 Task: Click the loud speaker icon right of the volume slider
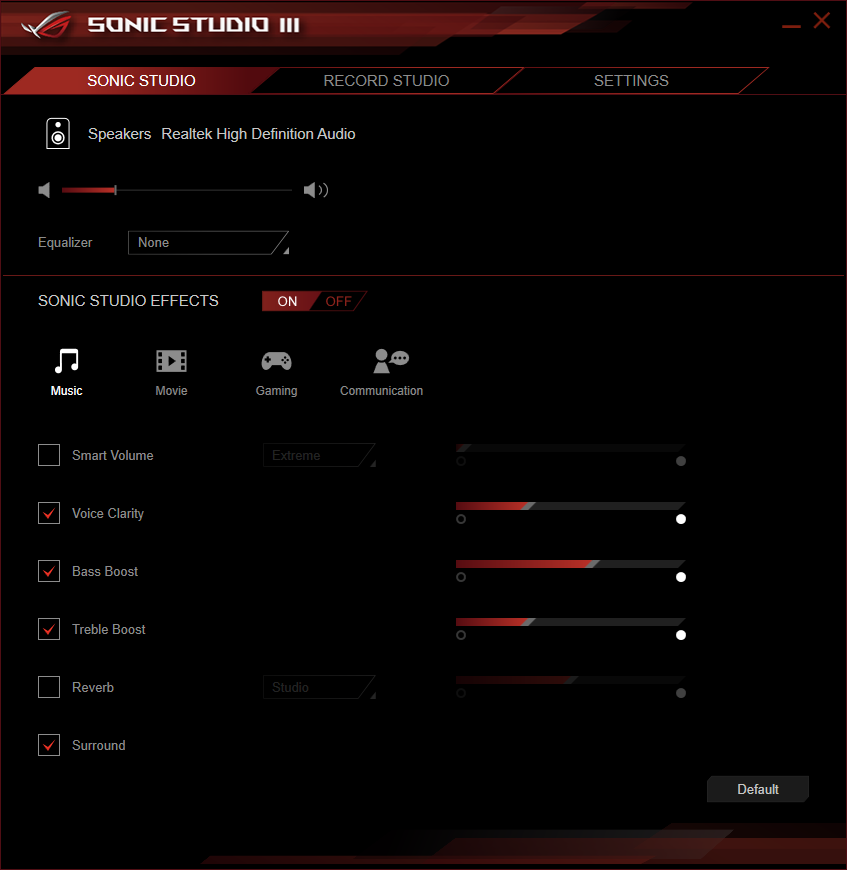(x=316, y=190)
